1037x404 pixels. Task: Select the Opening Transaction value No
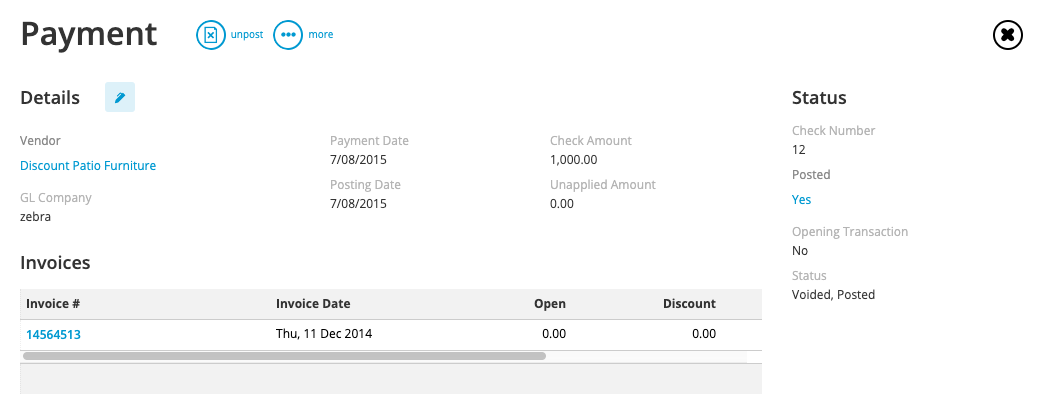pyautogui.click(x=800, y=251)
